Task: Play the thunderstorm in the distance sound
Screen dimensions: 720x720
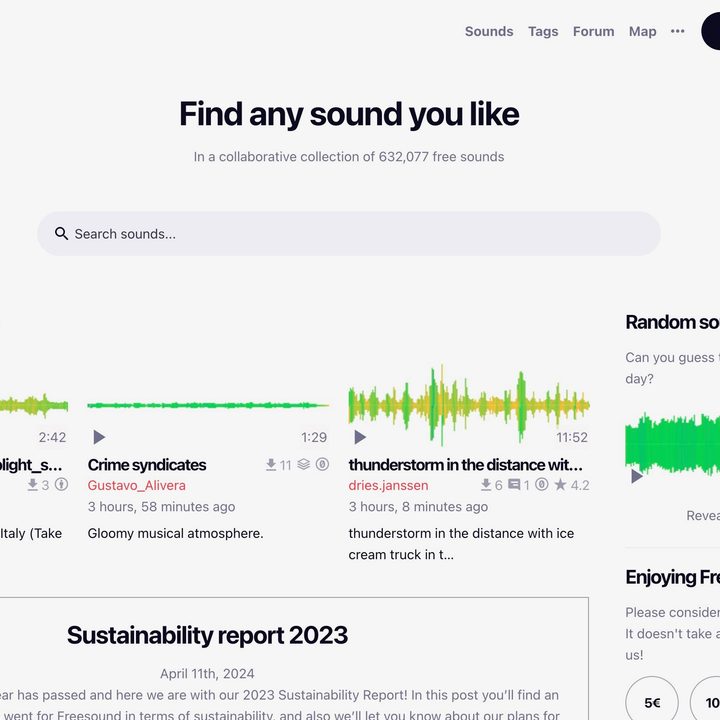Action: [360, 437]
